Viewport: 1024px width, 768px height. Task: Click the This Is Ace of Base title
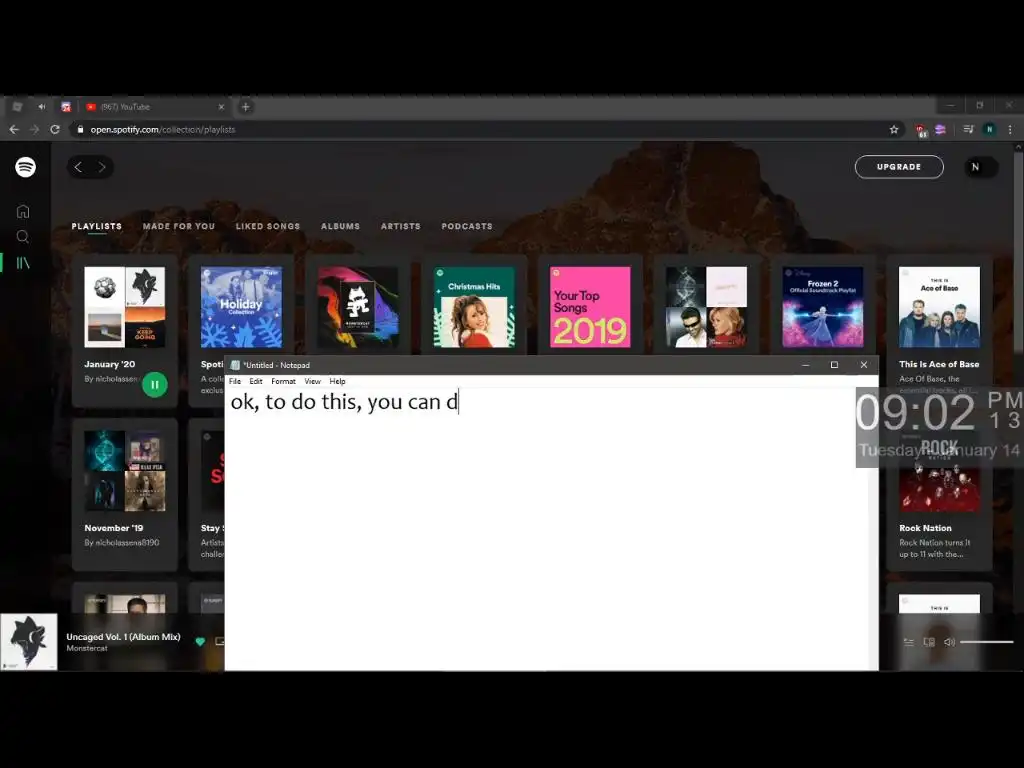coord(939,364)
